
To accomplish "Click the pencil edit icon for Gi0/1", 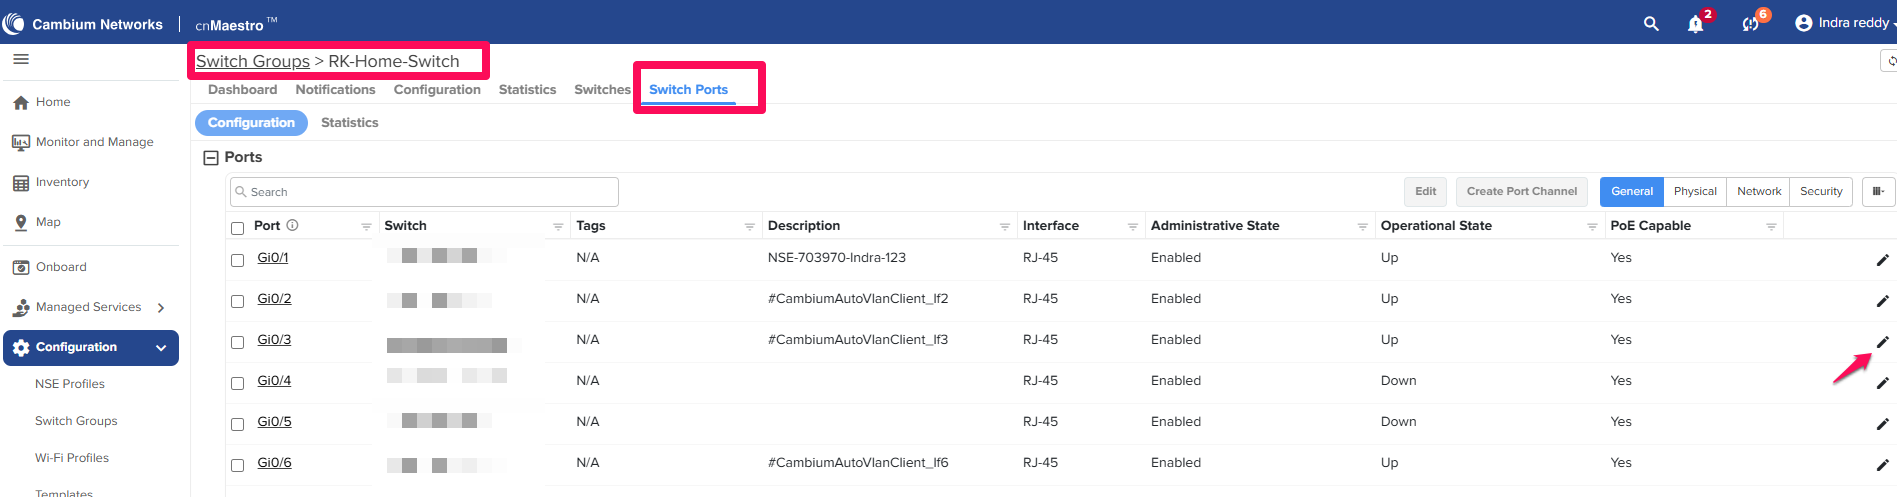I will pyautogui.click(x=1882, y=260).
